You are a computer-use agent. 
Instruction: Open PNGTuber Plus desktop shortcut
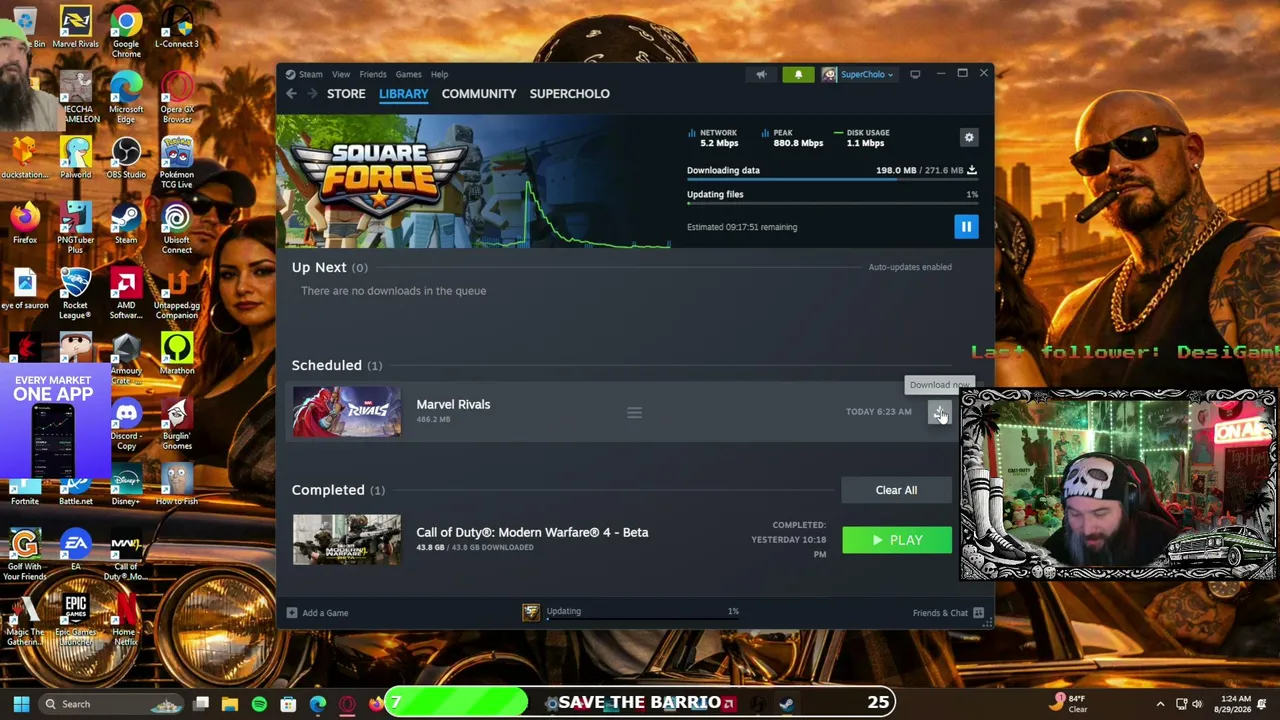tap(75, 228)
